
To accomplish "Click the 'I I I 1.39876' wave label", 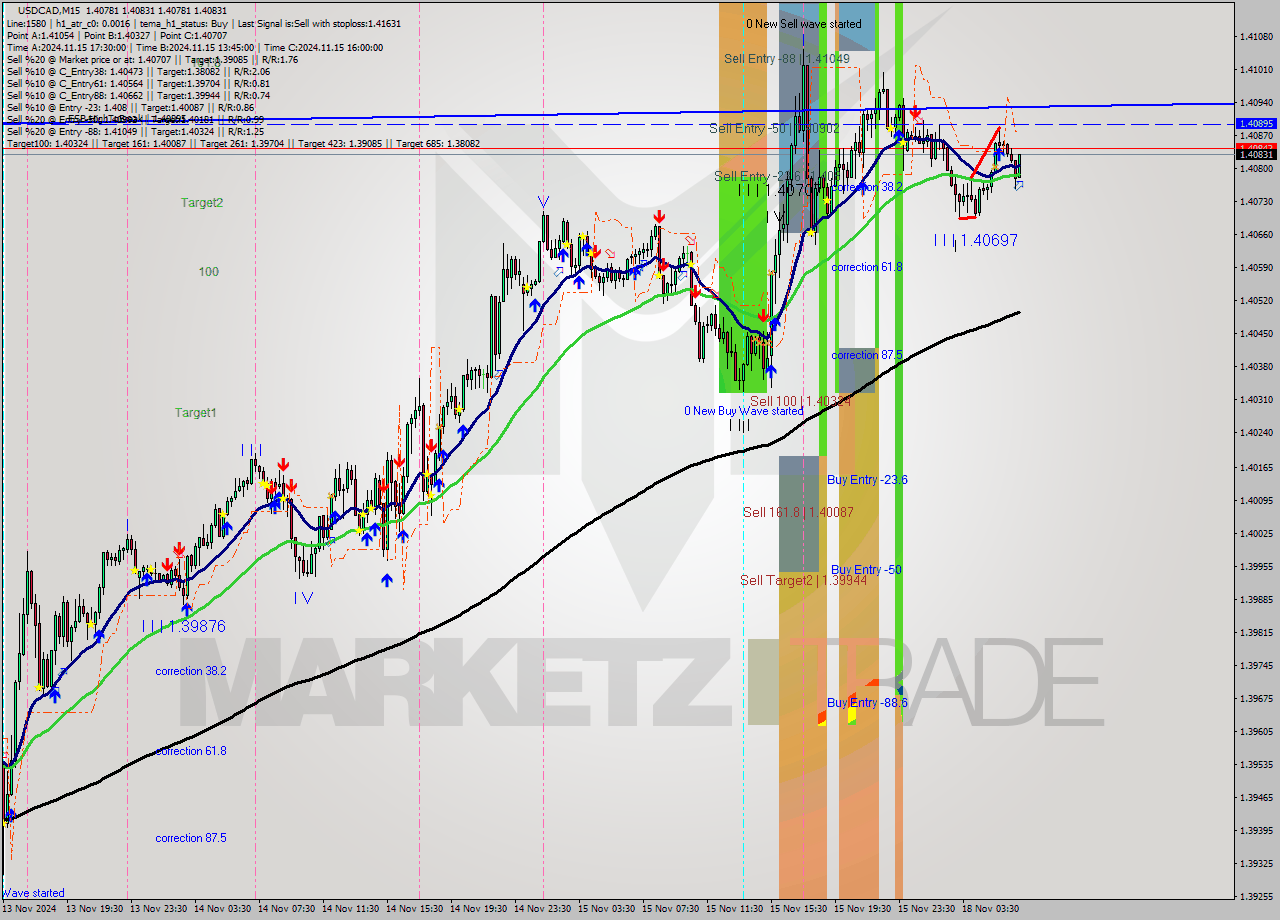I will click(x=183, y=626).
